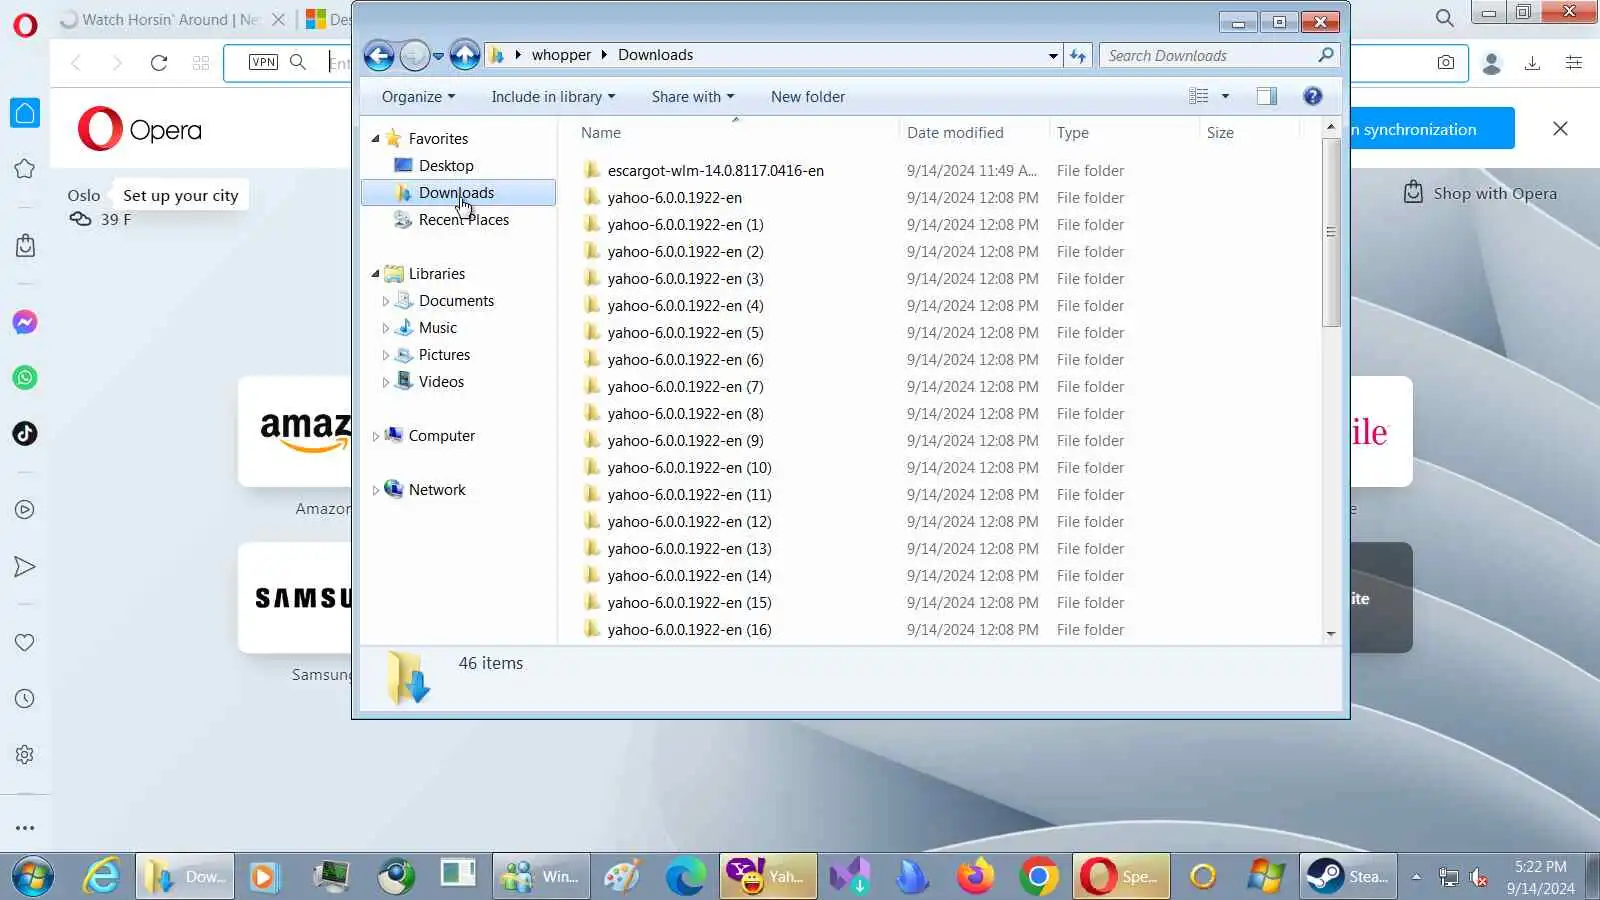Click the scroll-down arrow of the file list
The height and width of the screenshot is (900, 1600).
1331,634
